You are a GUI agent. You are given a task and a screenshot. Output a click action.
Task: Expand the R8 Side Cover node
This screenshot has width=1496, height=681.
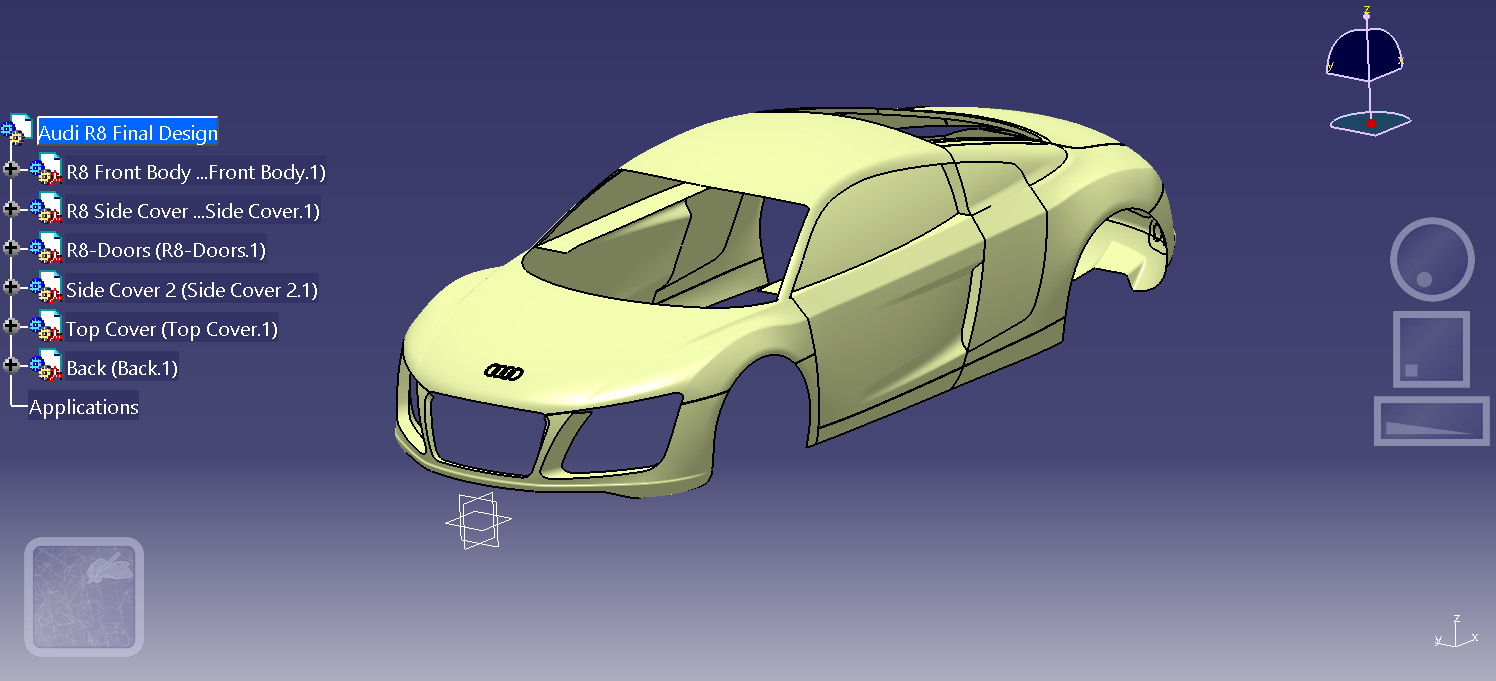12,209
